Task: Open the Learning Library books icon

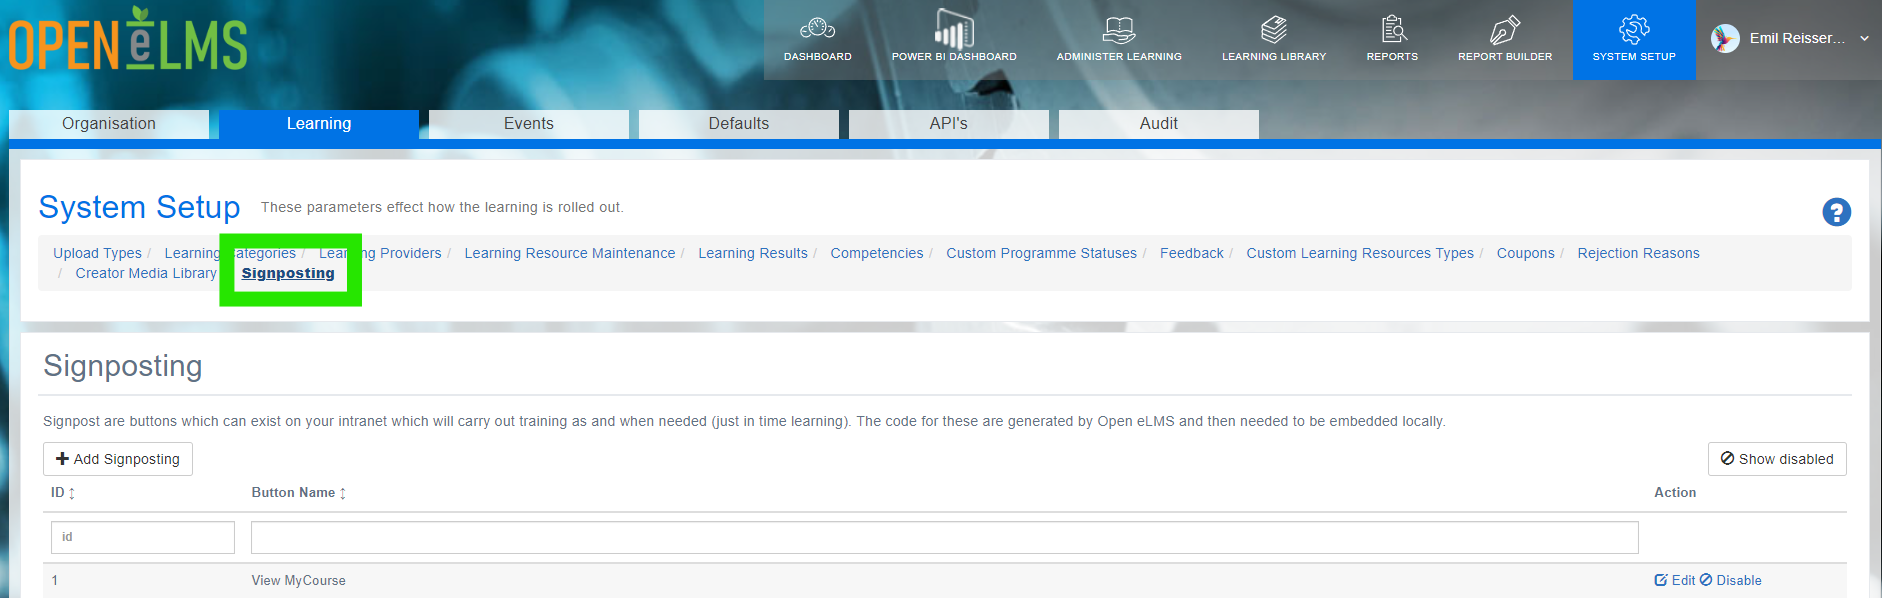Action: point(1274,29)
